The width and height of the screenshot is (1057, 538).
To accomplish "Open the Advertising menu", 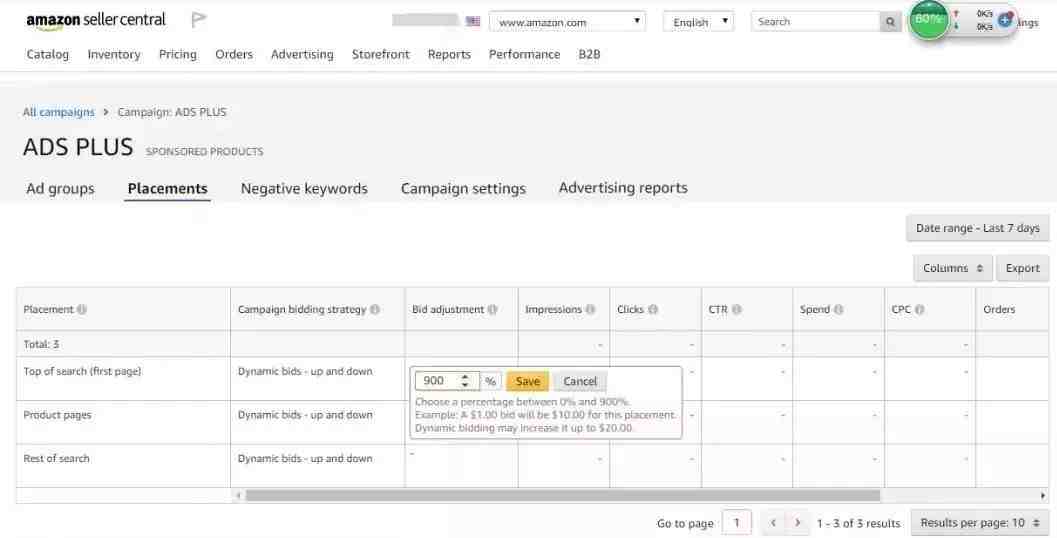I will tap(302, 55).
